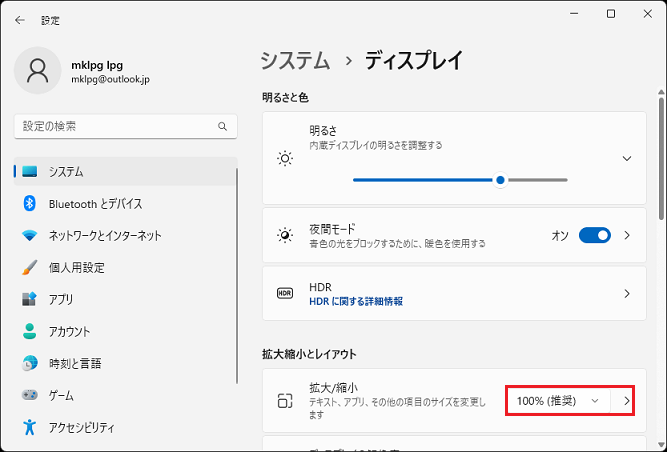Click the 個人用設定 paintbrush icon
The image size is (667, 452).
pos(29,268)
